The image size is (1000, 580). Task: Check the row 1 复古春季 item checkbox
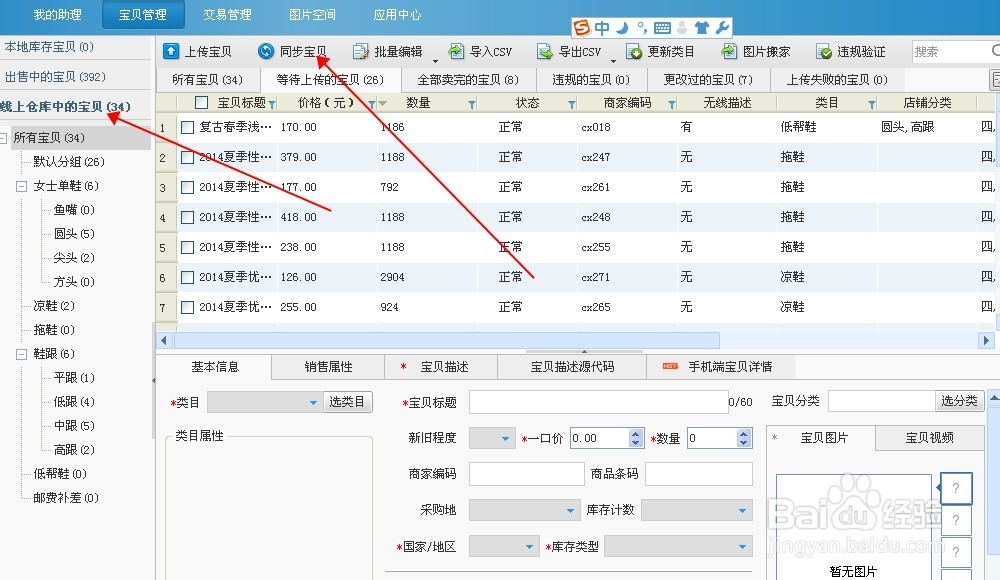pyautogui.click(x=188, y=128)
